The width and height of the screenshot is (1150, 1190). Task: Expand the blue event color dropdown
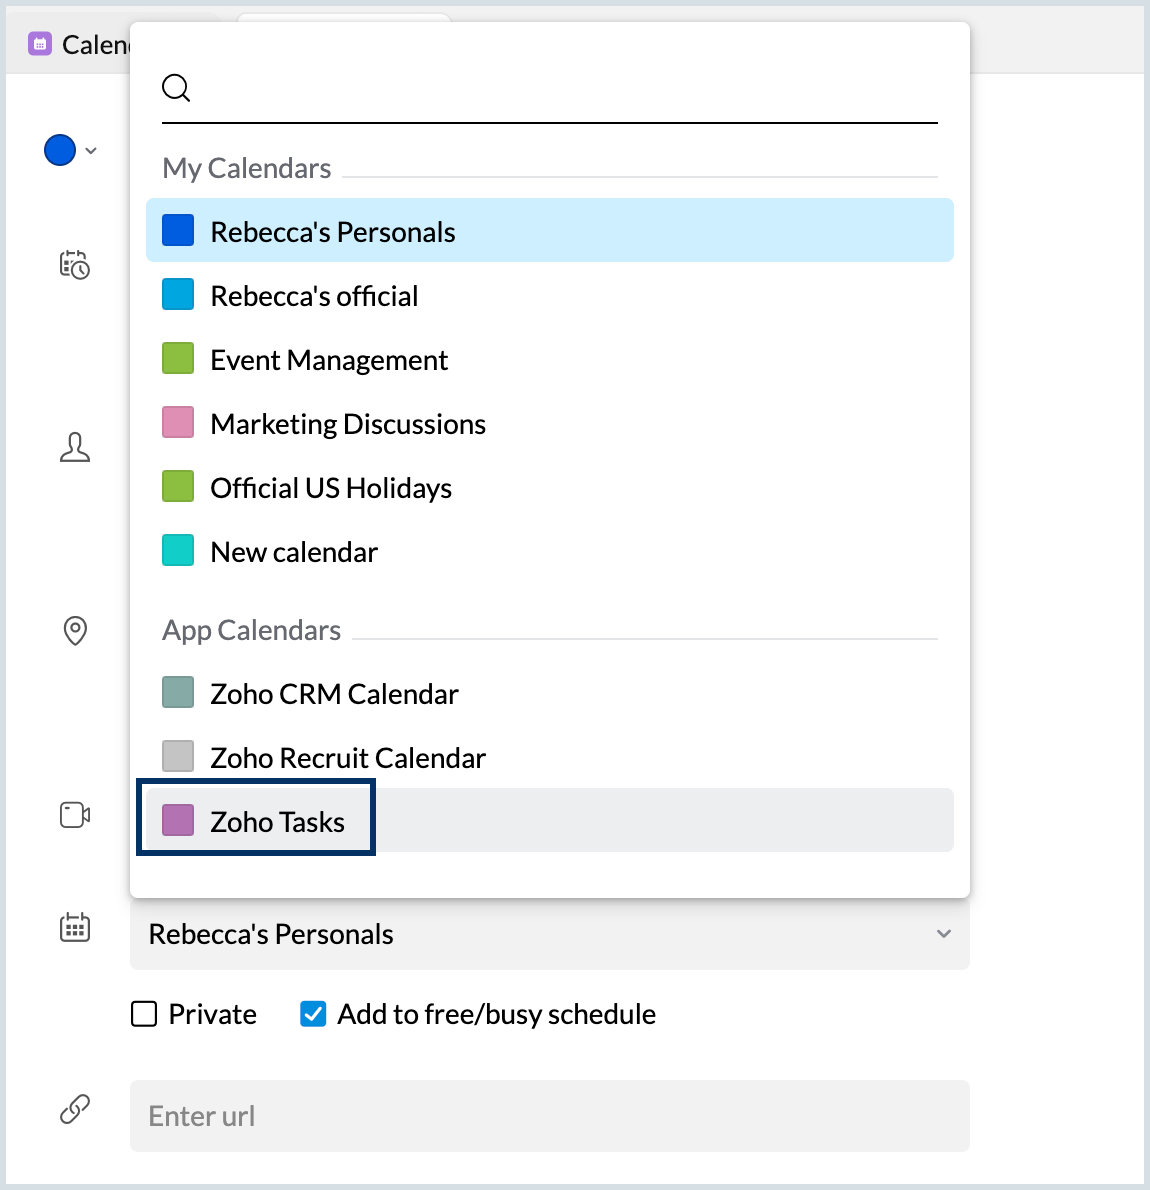click(91, 151)
